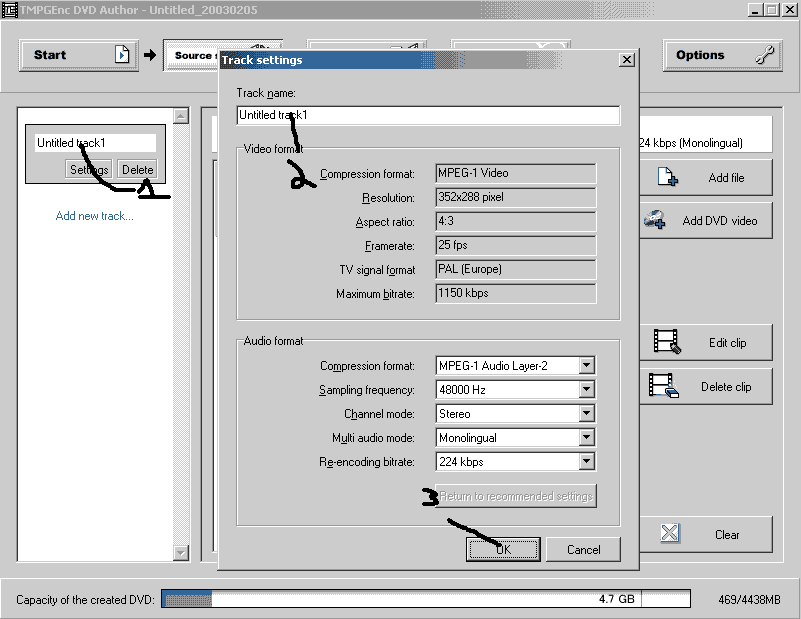Click the DVD capacity progress bar

(x=426, y=599)
